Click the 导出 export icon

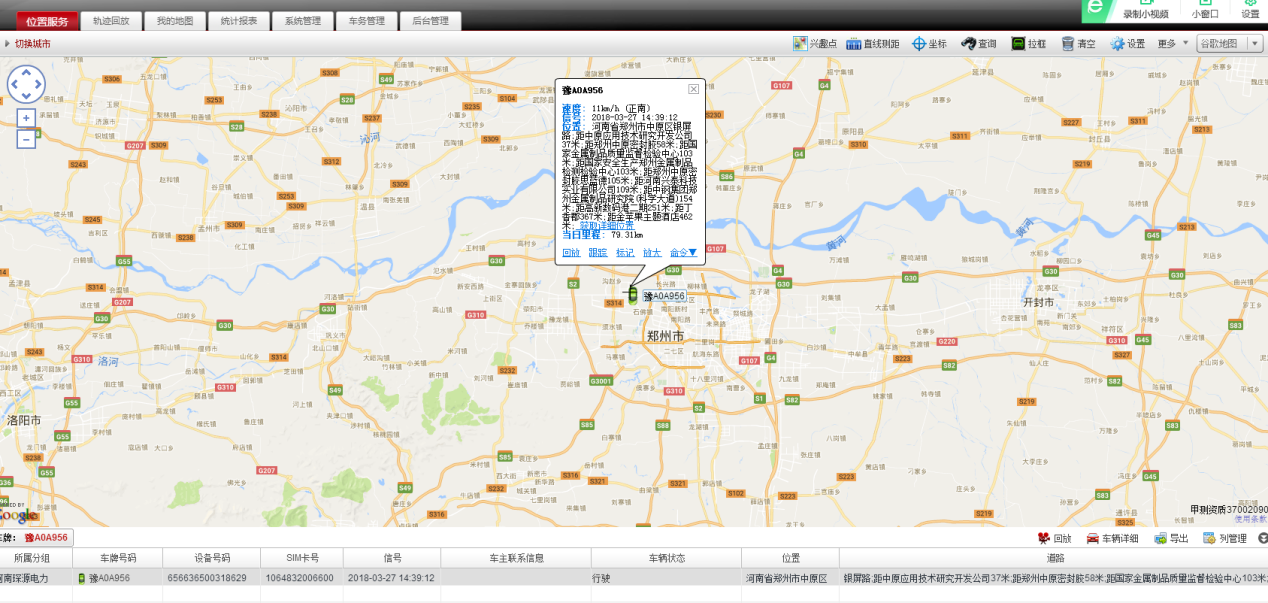click(x=1160, y=538)
